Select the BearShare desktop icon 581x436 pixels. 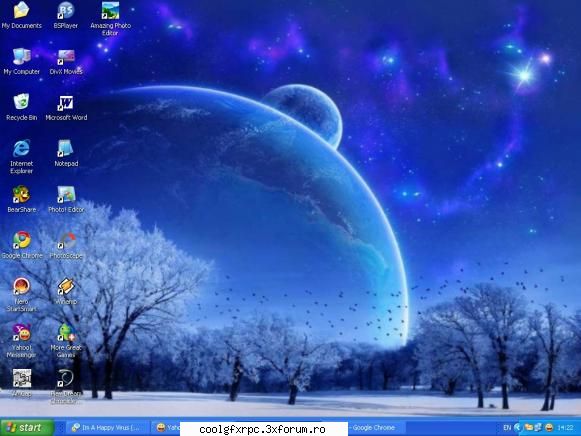point(21,199)
